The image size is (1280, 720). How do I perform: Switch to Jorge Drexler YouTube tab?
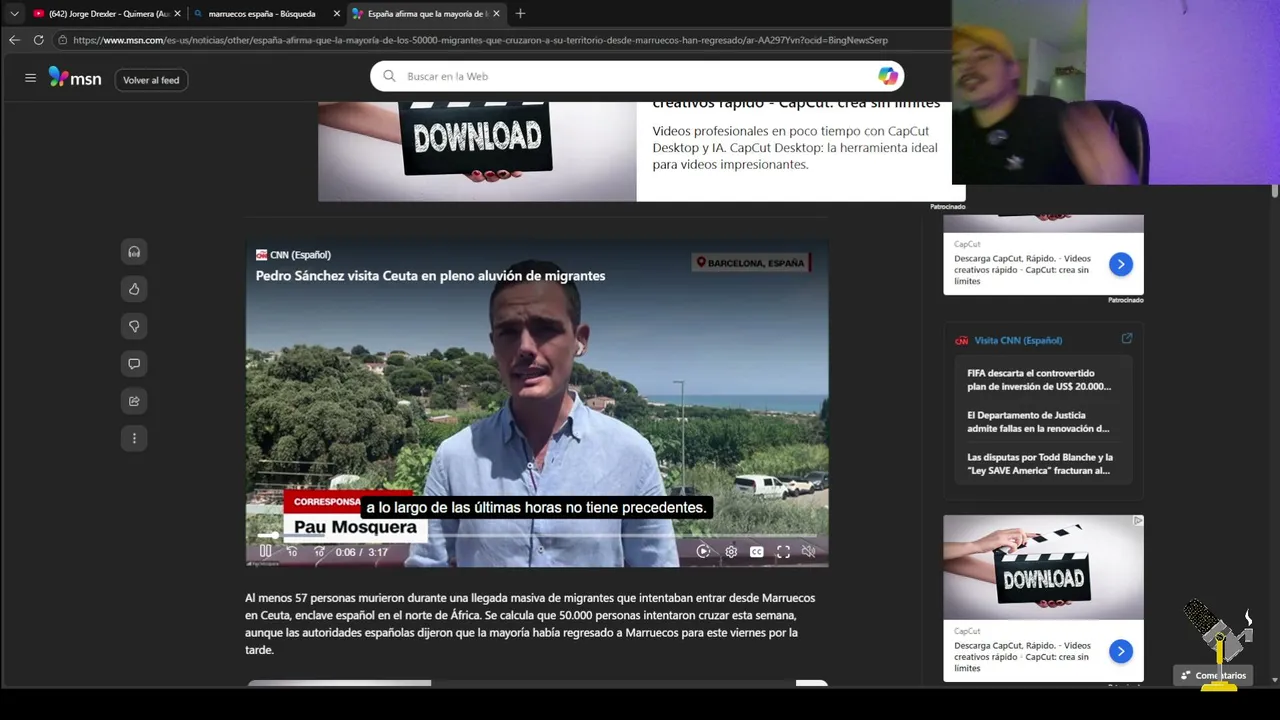coord(105,14)
